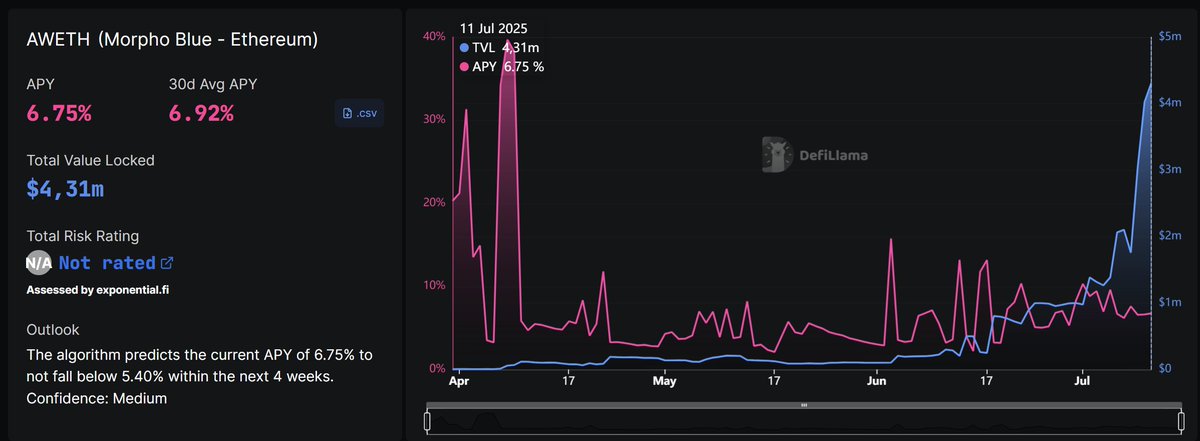Click the 30% label on APY axis
The height and width of the screenshot is (441, 1200).
pos(434,119)
